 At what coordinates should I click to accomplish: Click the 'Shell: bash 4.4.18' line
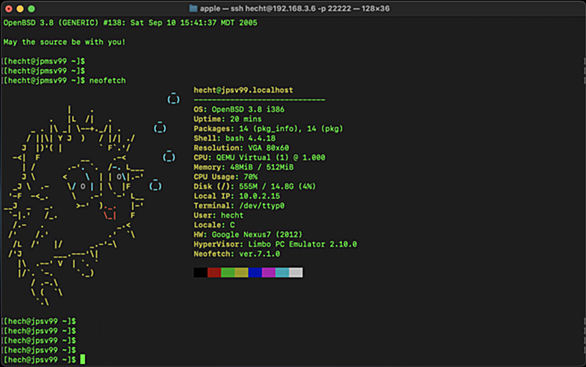tap(234, 138)
